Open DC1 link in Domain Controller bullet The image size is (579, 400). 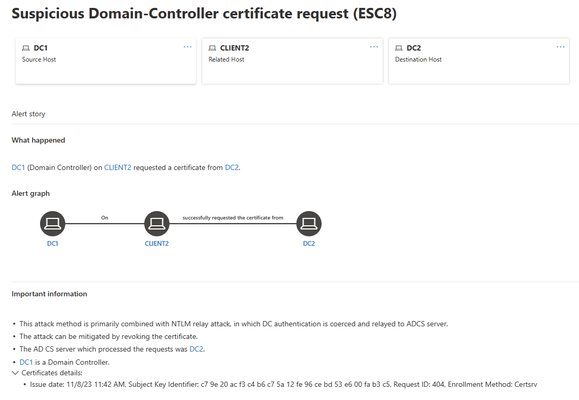[x=26, y=362]
